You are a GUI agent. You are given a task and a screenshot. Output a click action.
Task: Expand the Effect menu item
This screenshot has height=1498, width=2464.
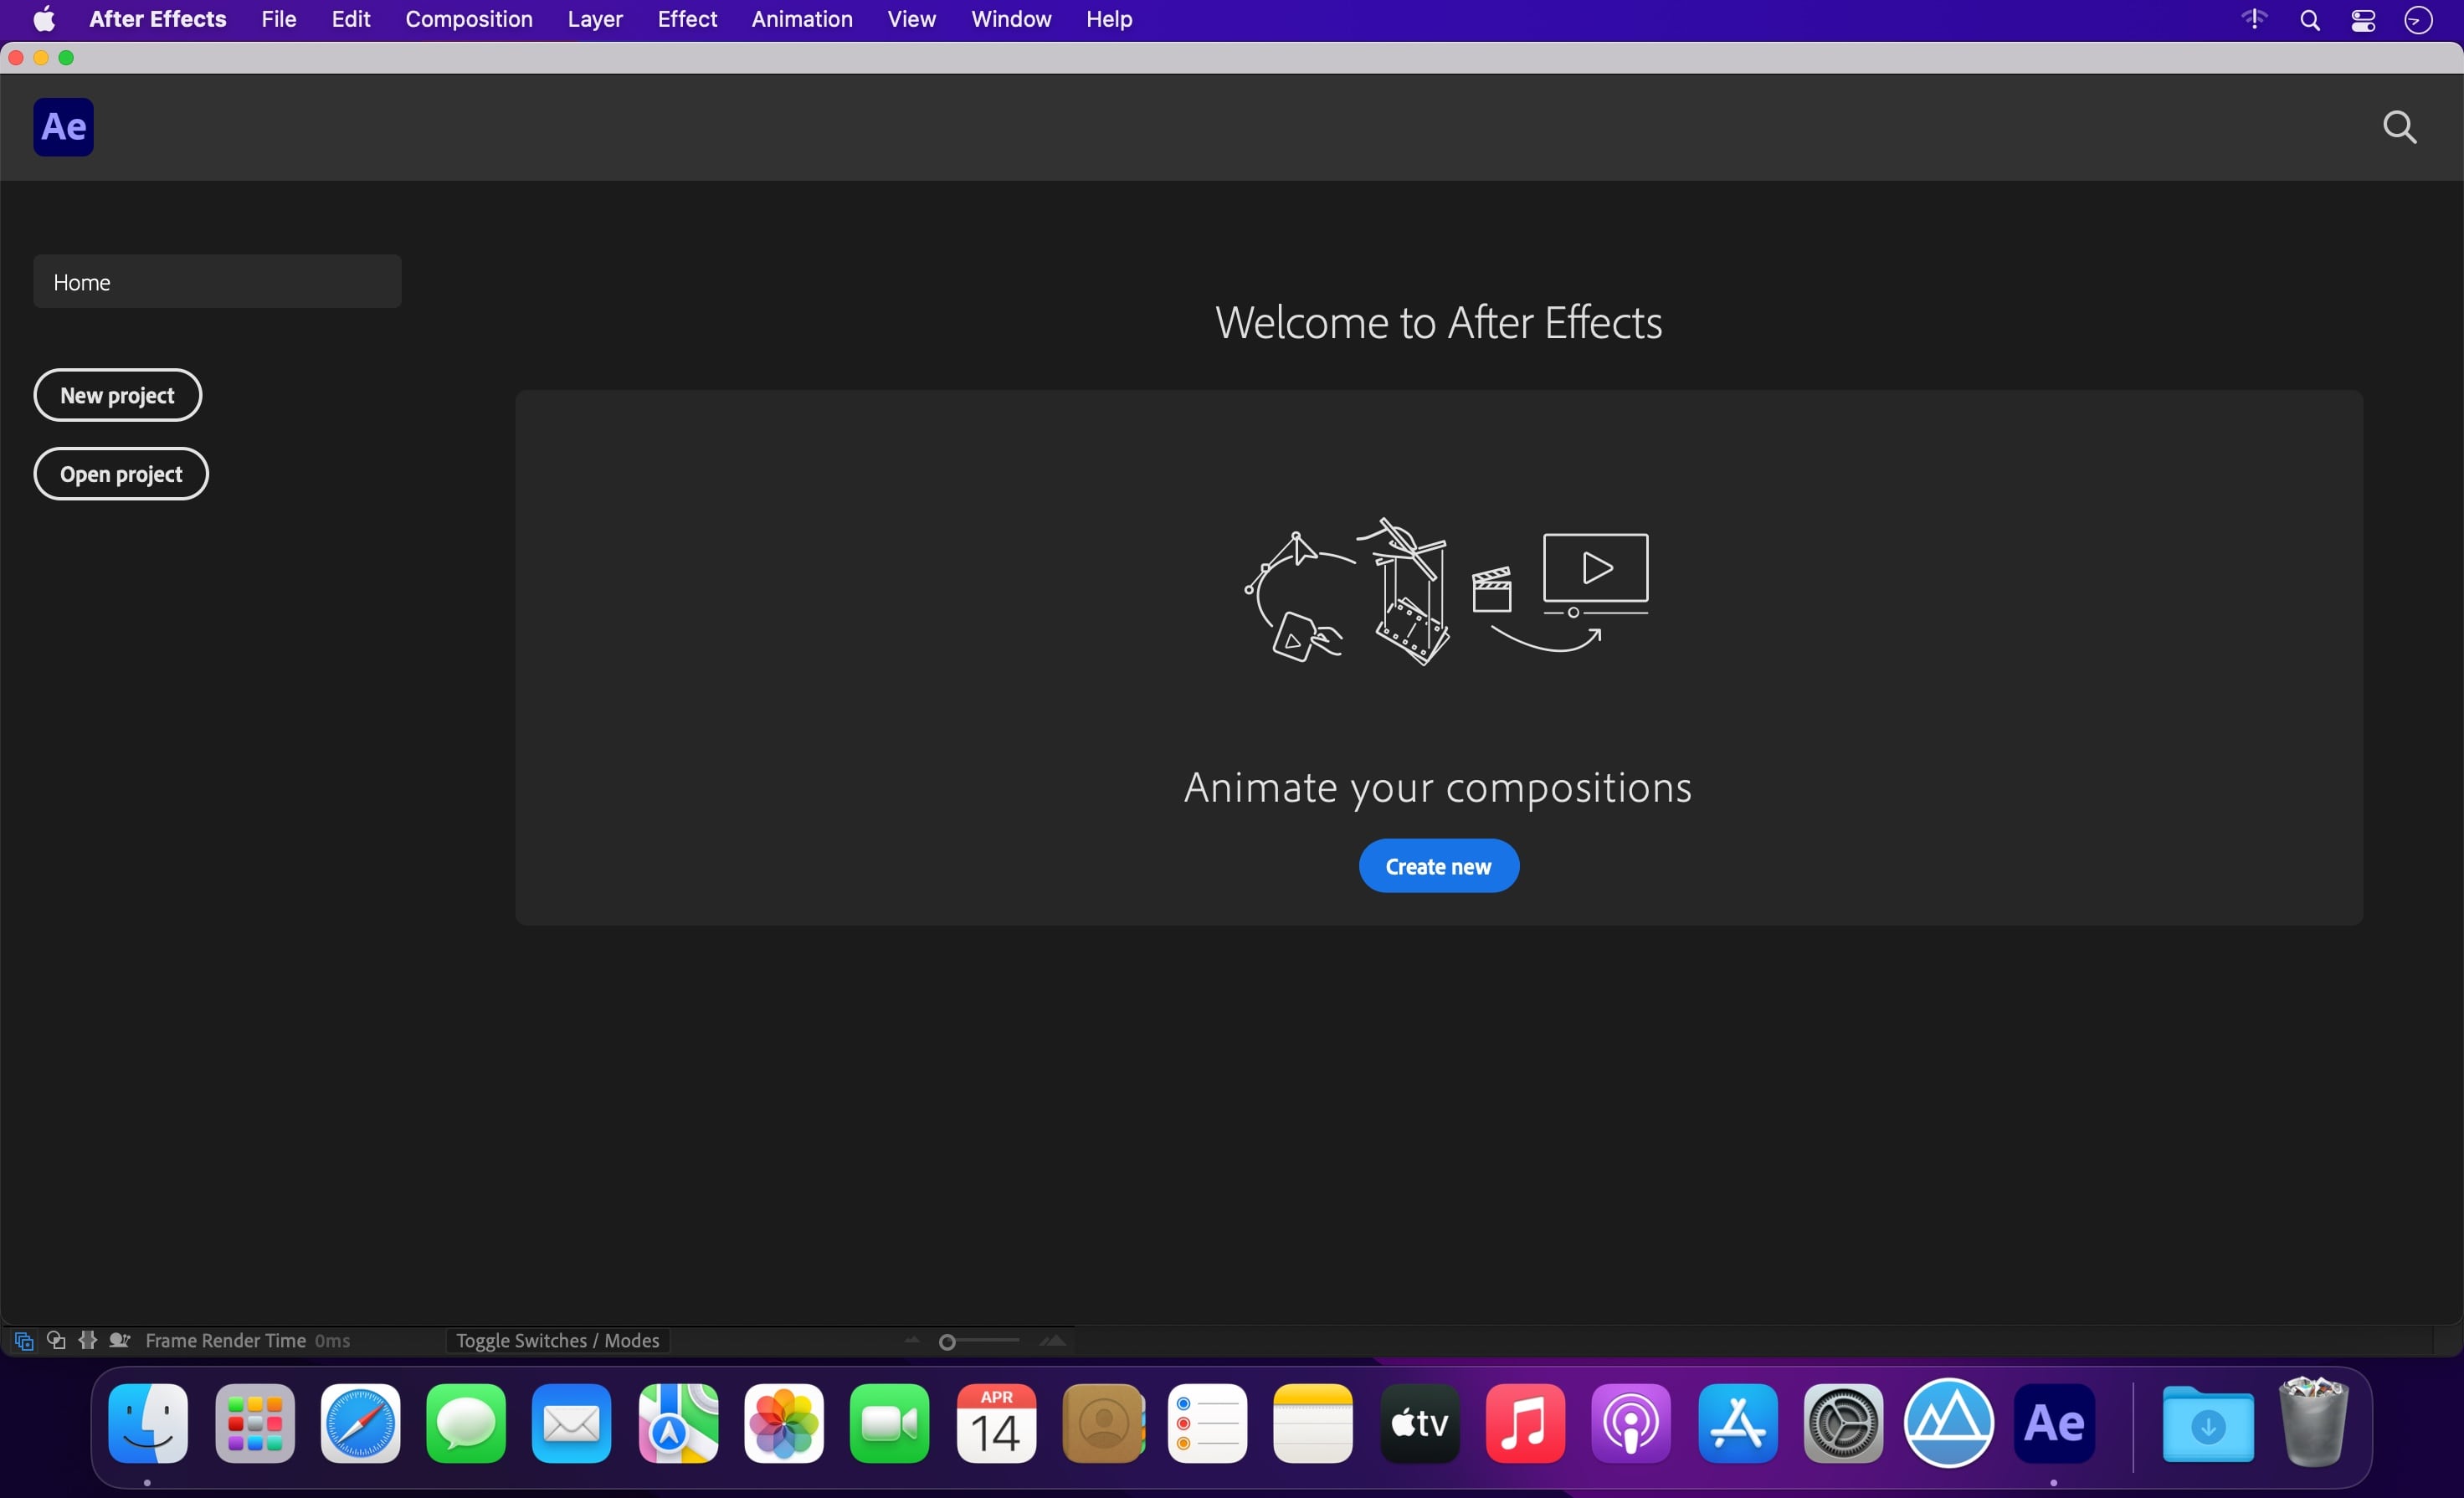686,19
